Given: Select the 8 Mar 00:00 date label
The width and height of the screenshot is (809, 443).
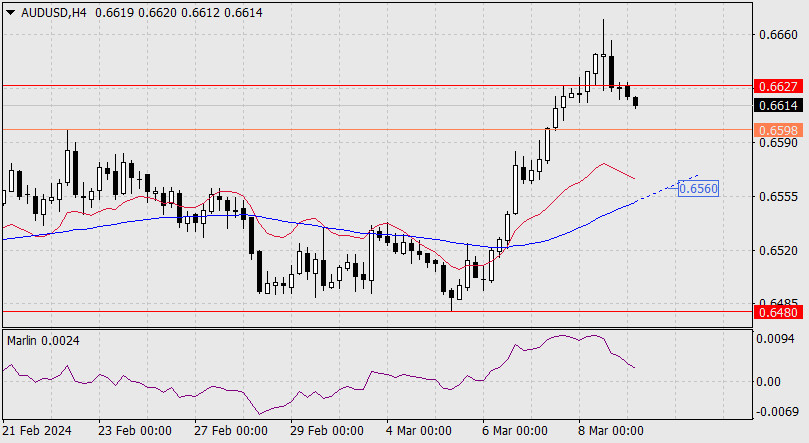Looking at the screenshot, I should (x=611, y=431).
